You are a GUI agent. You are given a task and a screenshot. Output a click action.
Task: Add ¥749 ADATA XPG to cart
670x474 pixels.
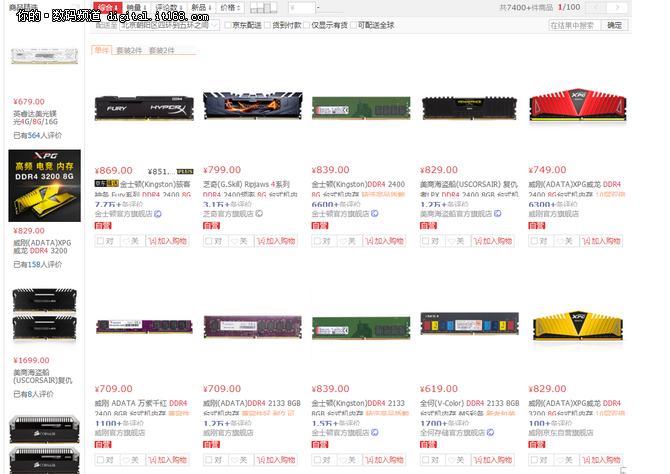pos(602,241)
